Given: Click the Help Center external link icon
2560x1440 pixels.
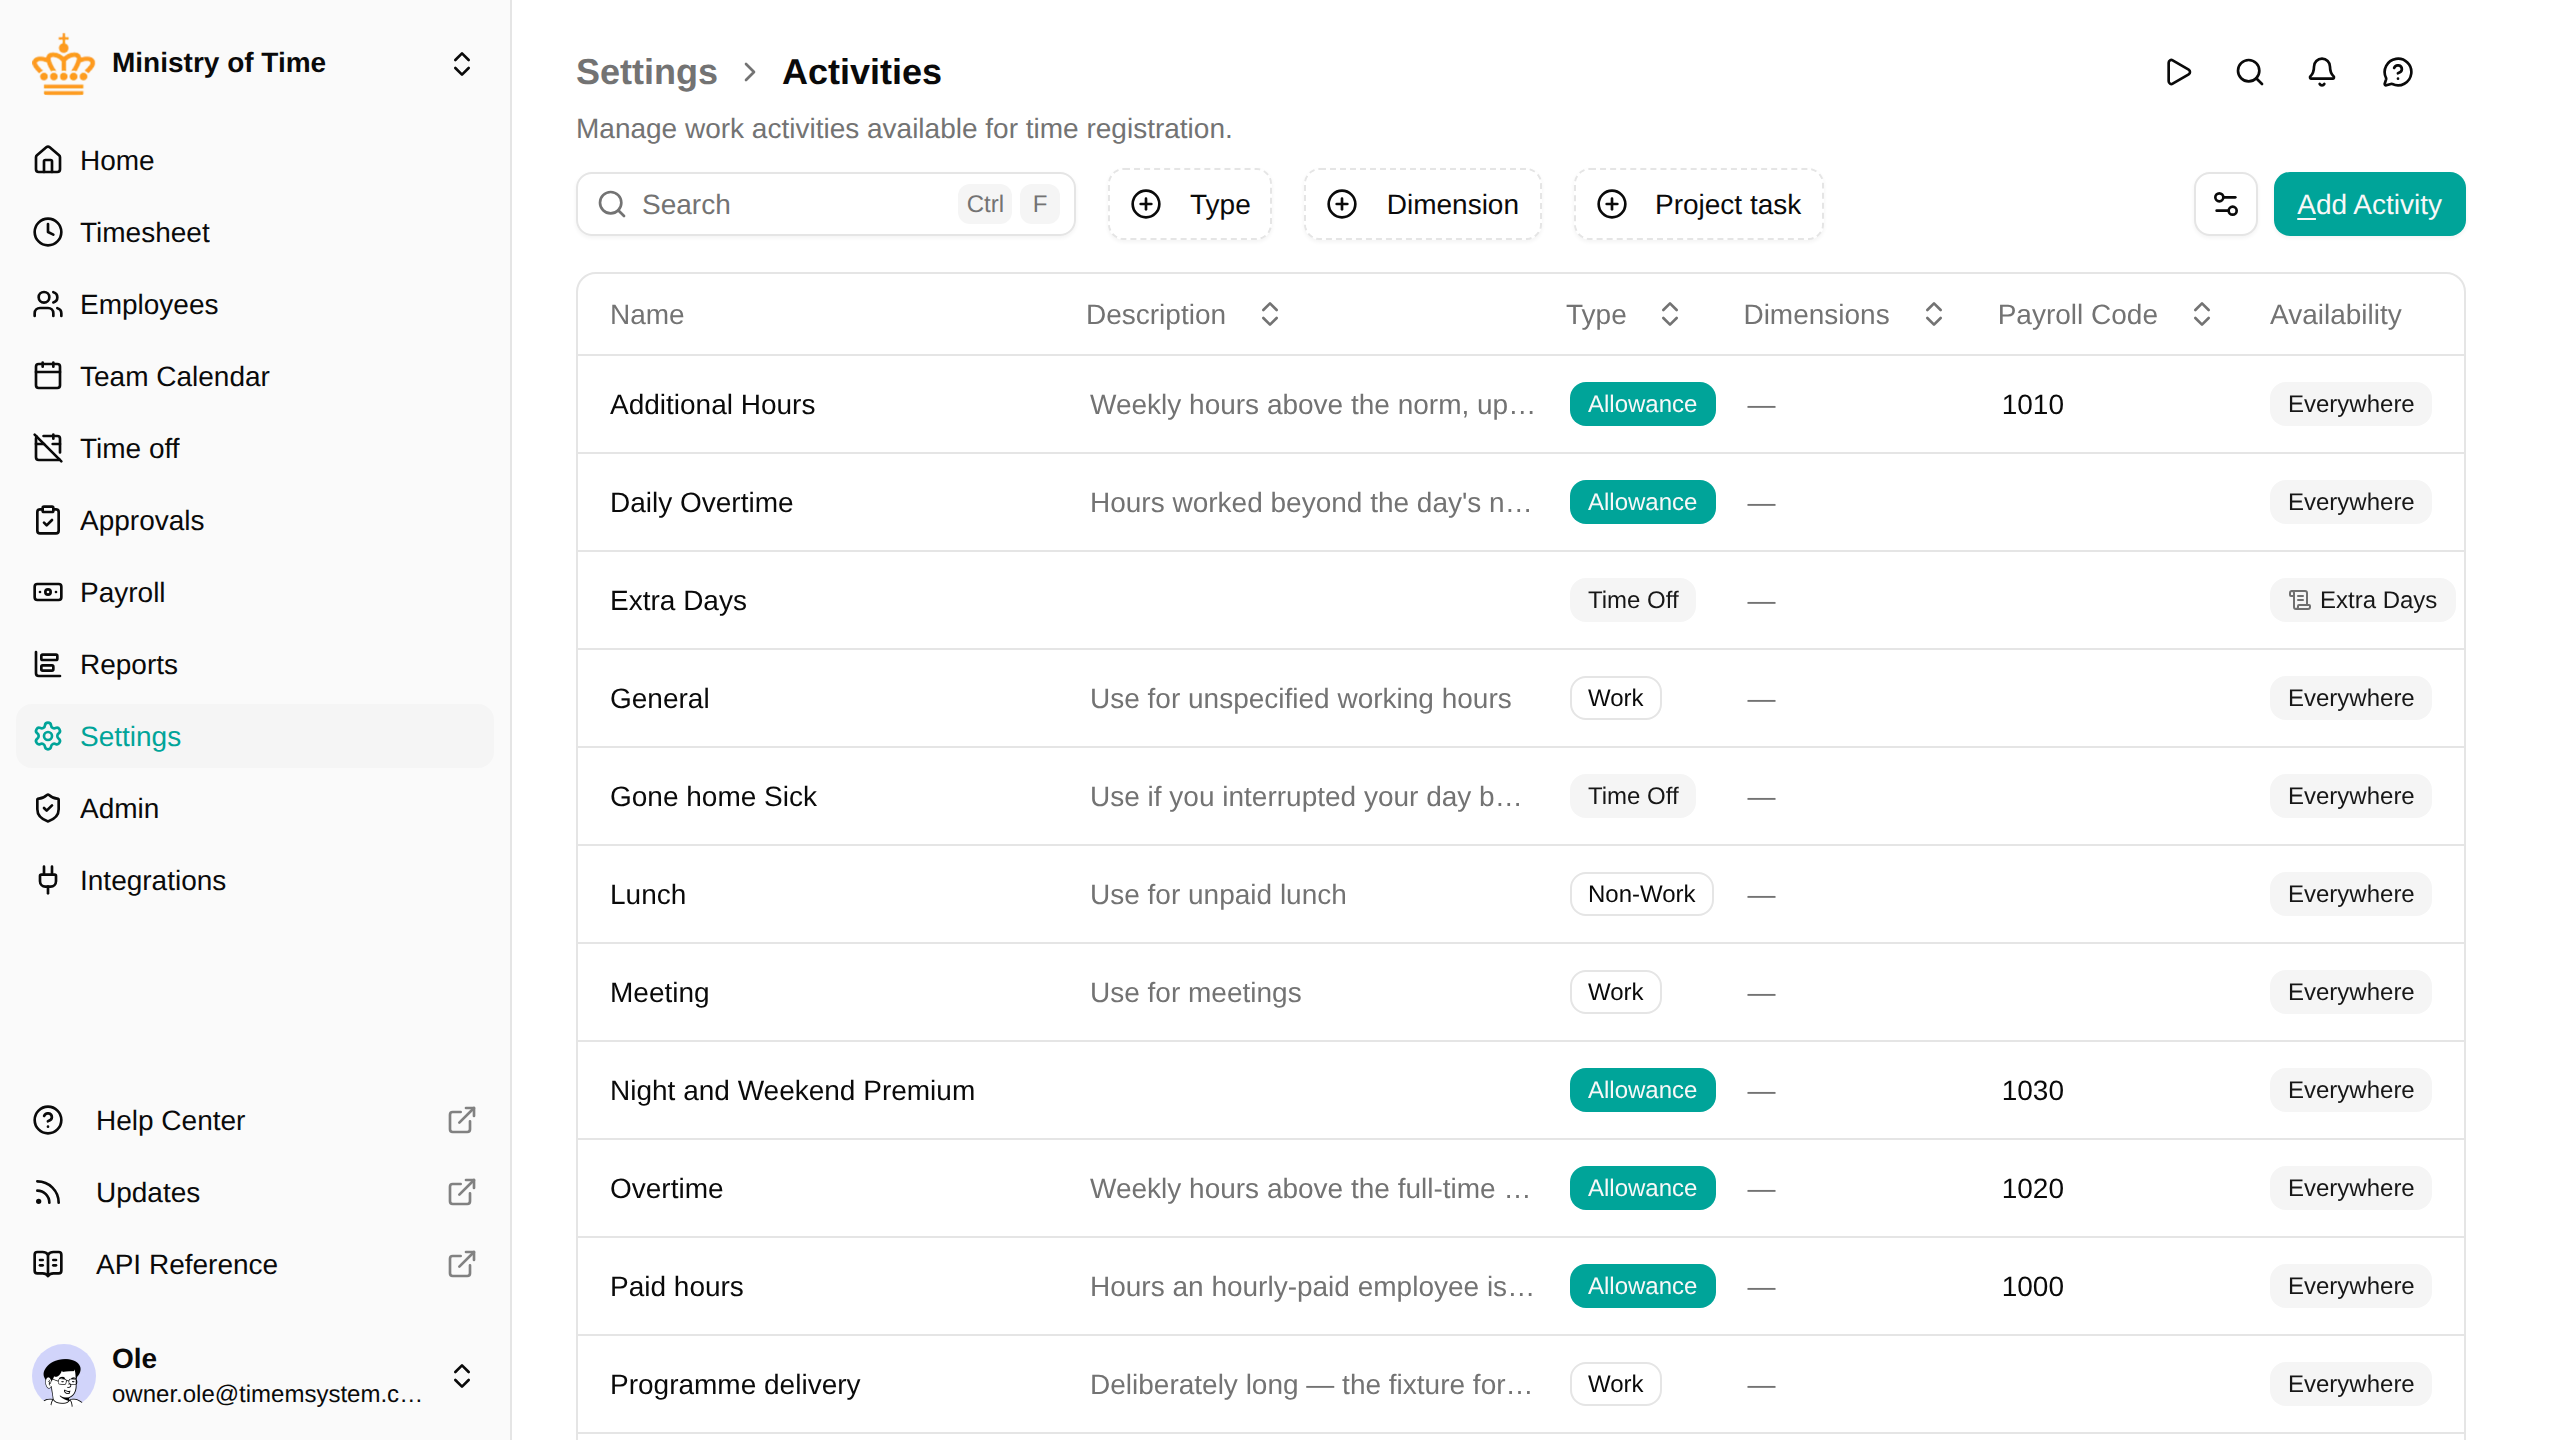Looking at the screenshot, I should pos(461,1120).
